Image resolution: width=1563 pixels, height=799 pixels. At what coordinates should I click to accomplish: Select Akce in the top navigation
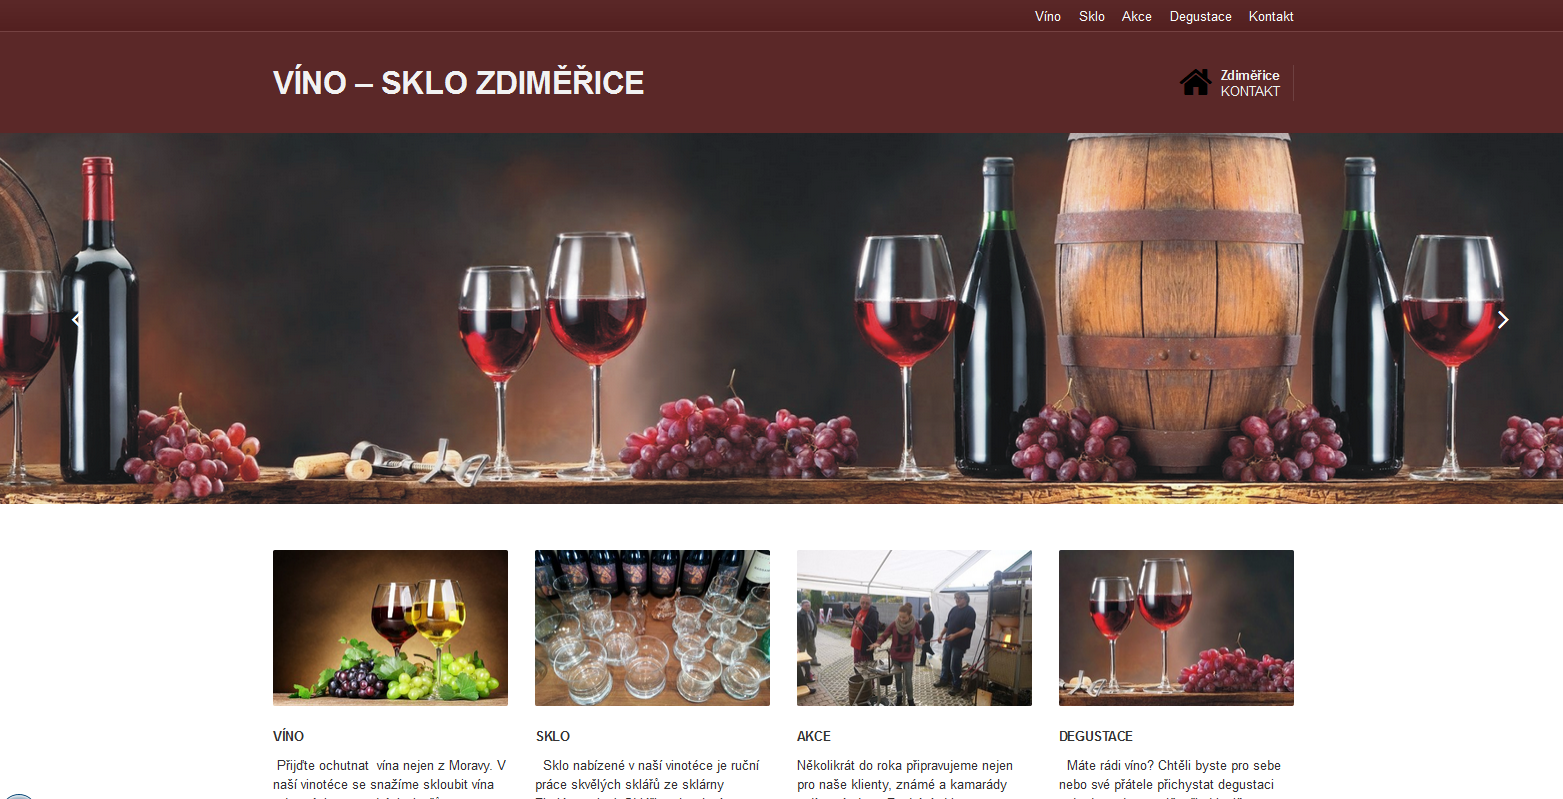pyautogui.click(x=1137, y=16)
